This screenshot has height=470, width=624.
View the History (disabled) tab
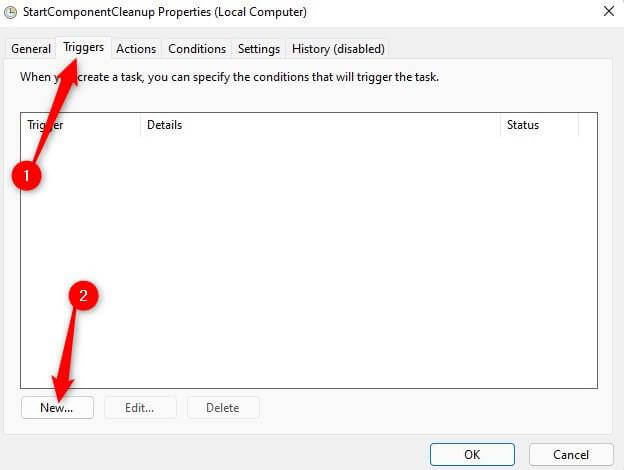pos(338,49)
